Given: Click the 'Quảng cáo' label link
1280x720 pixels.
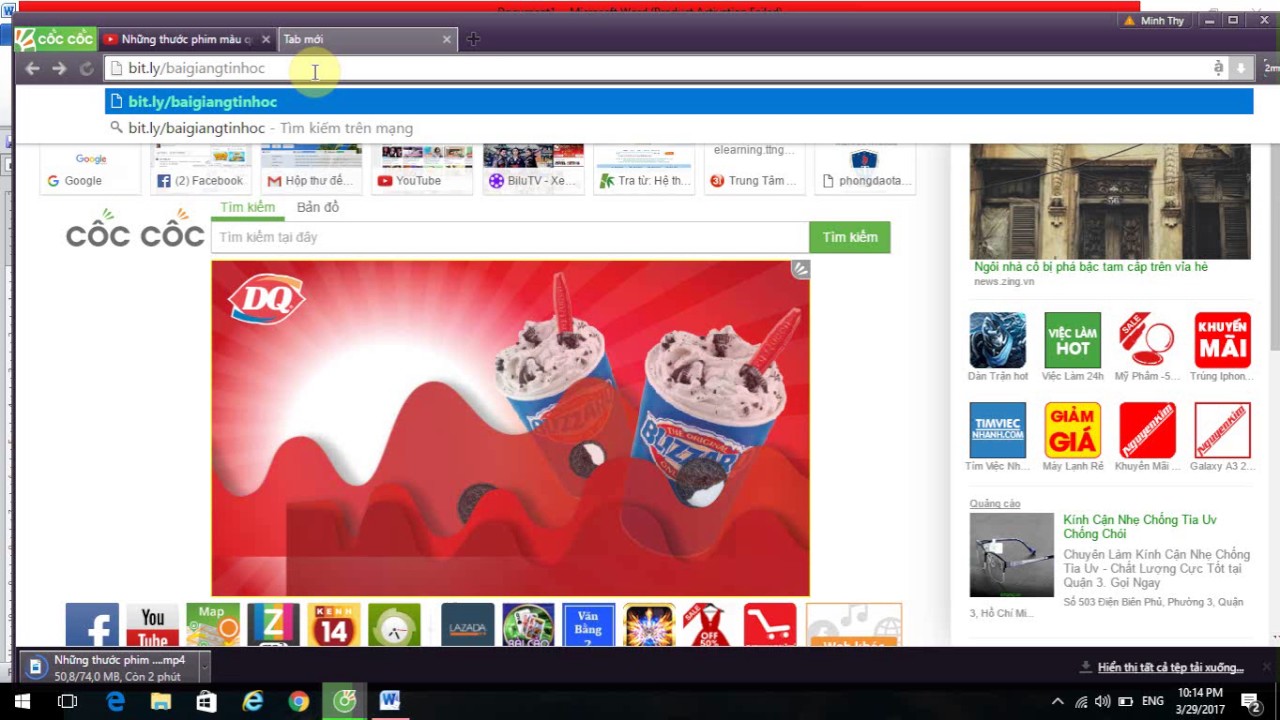Looking at the screenshot, I should click(x=995, y=504).
